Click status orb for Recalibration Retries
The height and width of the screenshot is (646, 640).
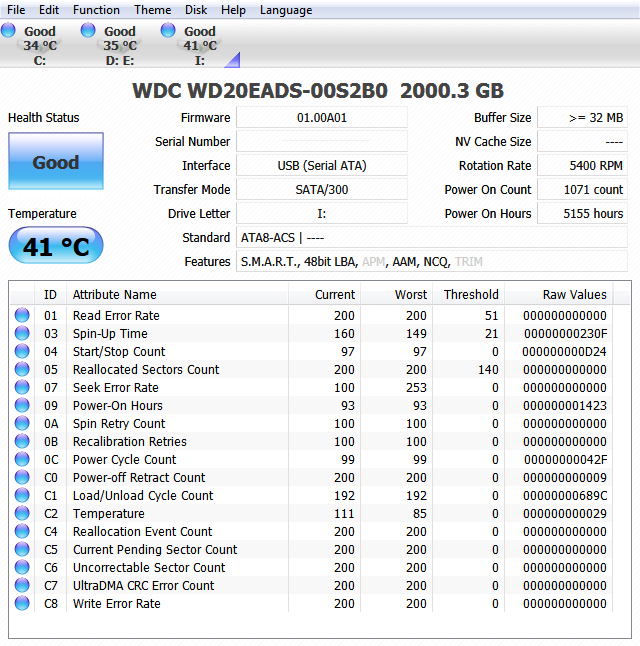click(22, 441)
